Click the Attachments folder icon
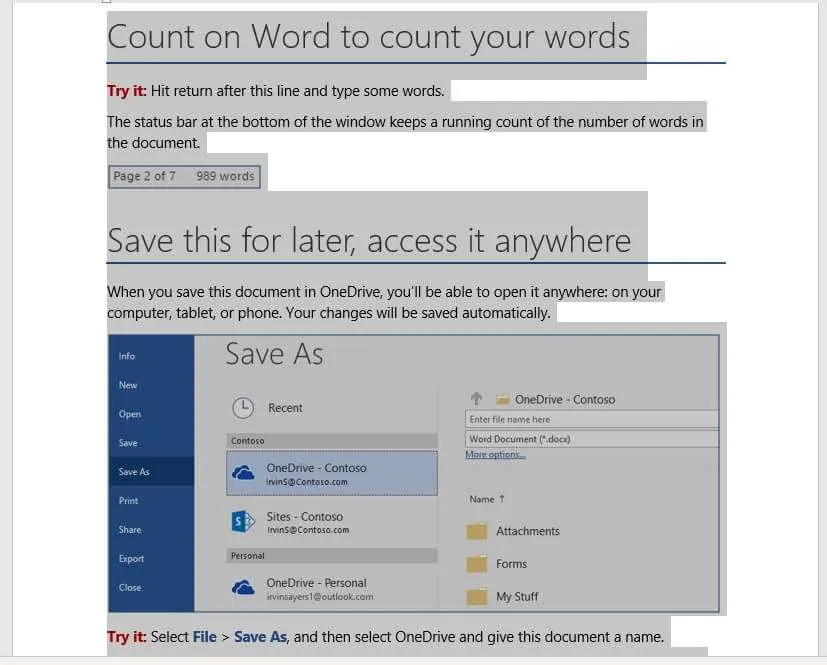Viewport: 827px width, 665px height. pos(477,531)
